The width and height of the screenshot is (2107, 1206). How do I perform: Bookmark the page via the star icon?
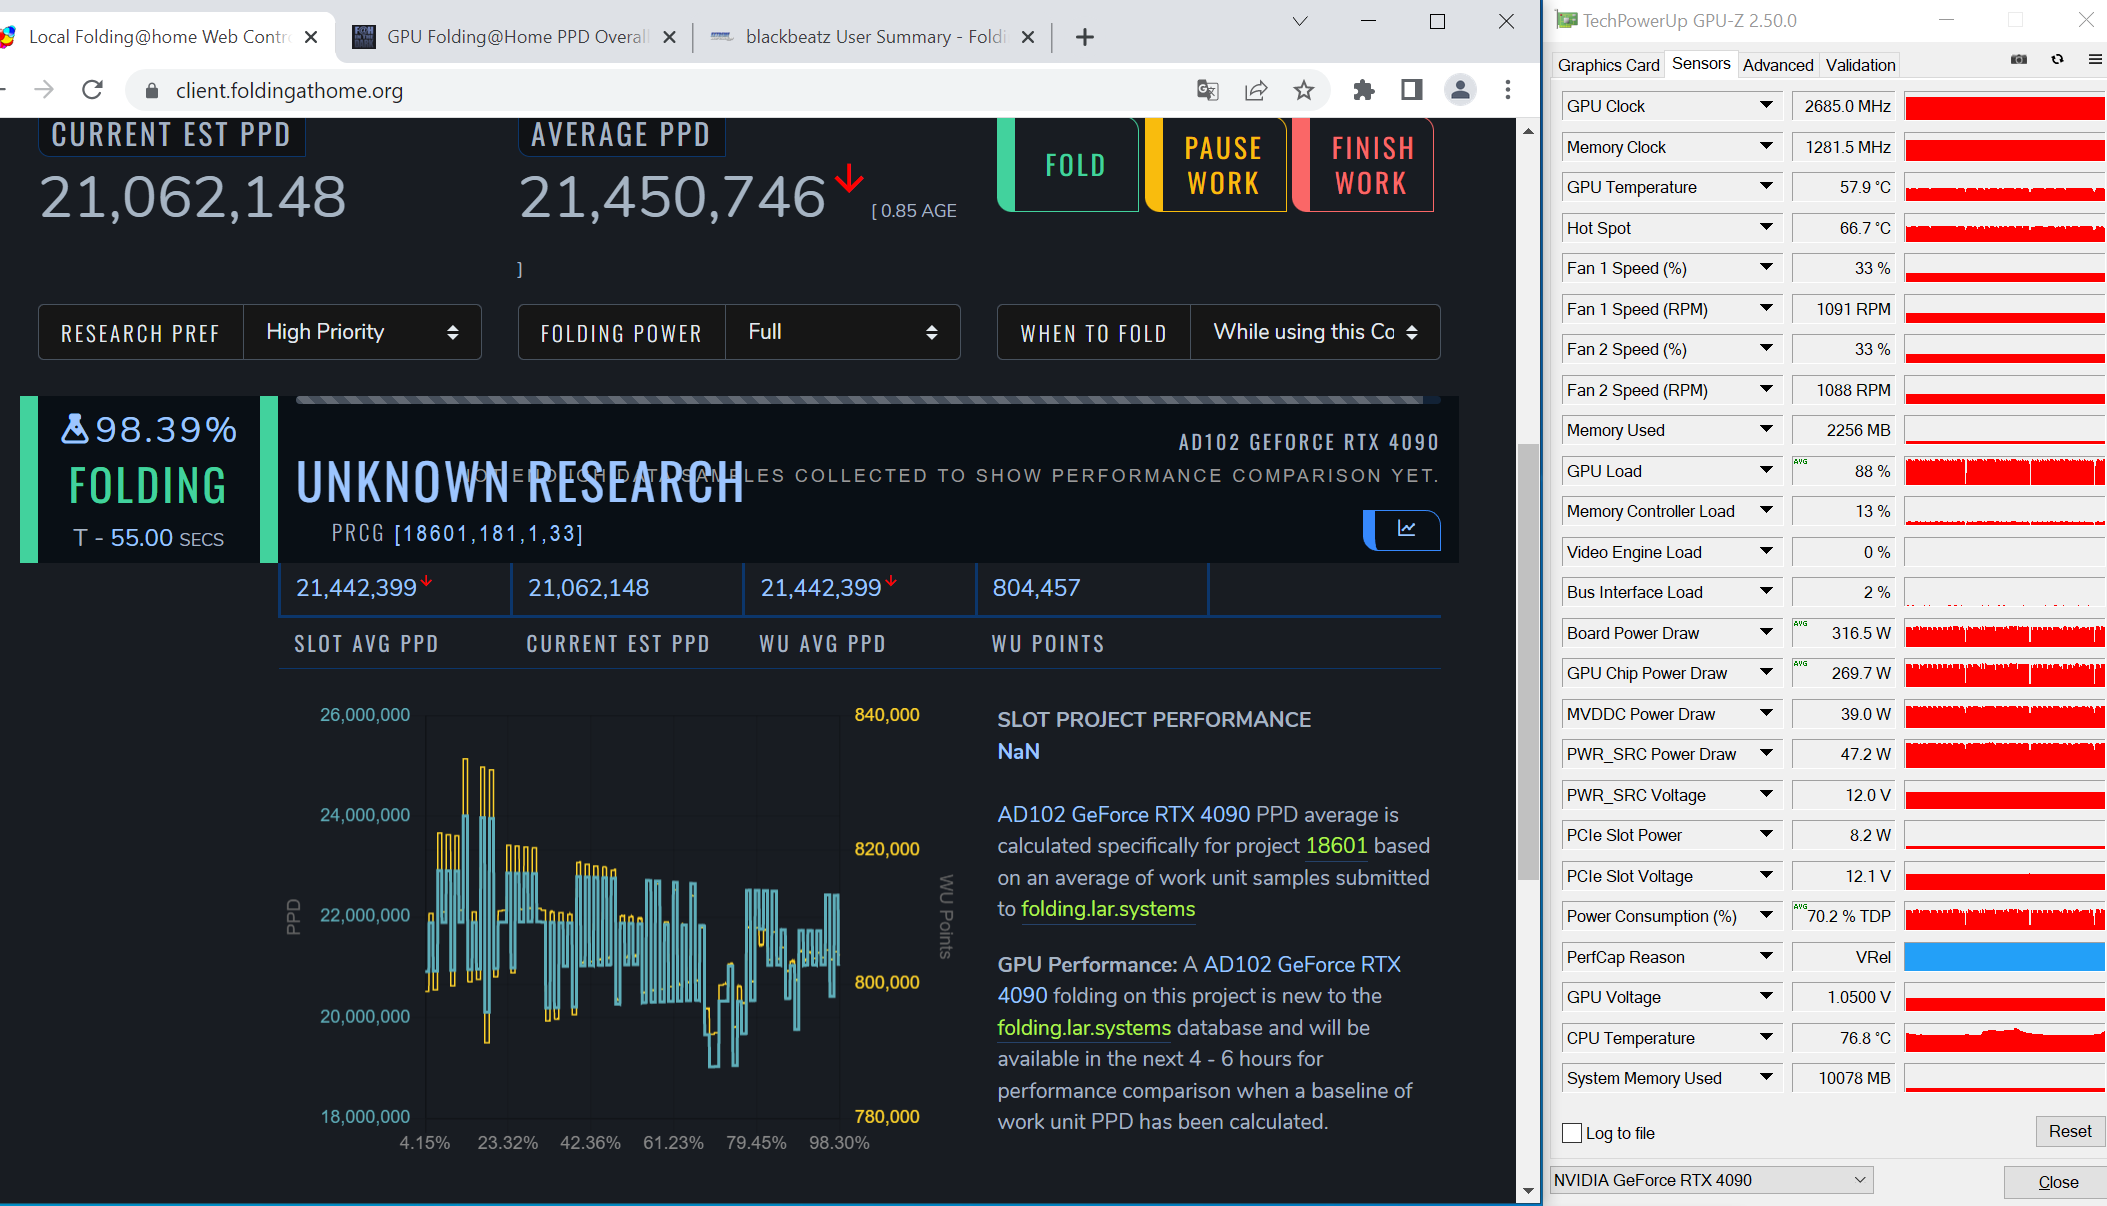(1304, 90)
